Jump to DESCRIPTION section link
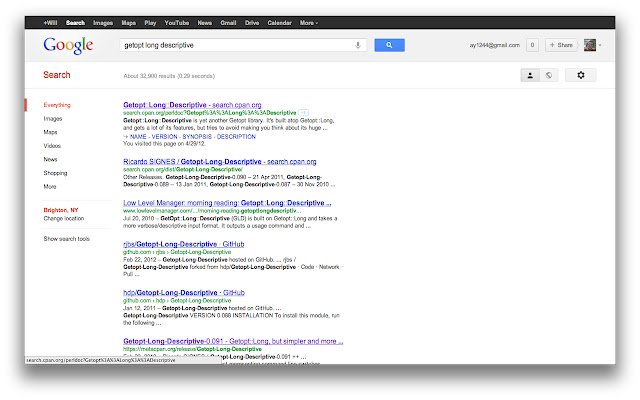Screen dimensions: 640x400 pos(236,137)
